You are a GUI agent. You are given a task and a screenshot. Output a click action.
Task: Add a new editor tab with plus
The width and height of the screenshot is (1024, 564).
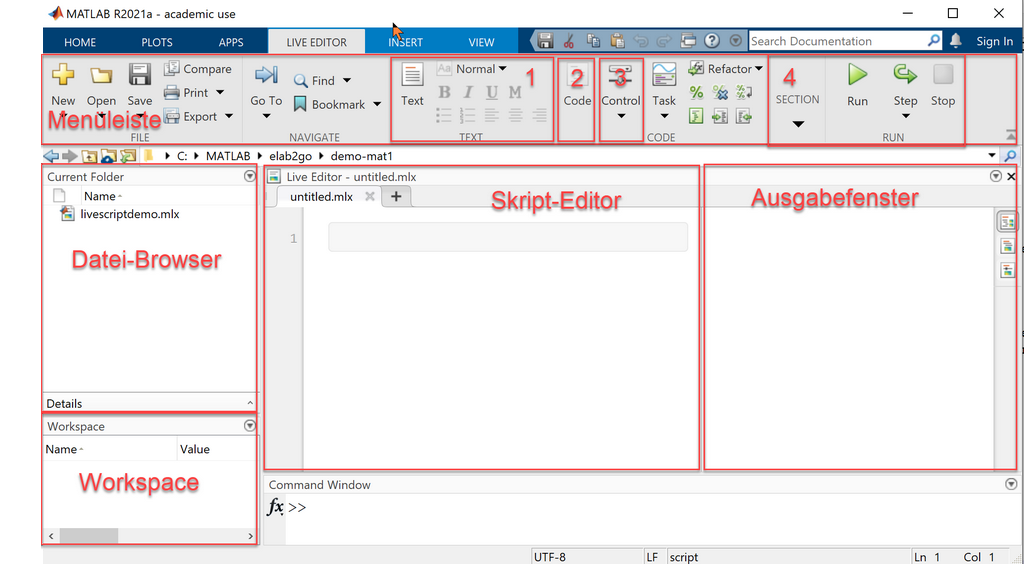click(396, 196)
